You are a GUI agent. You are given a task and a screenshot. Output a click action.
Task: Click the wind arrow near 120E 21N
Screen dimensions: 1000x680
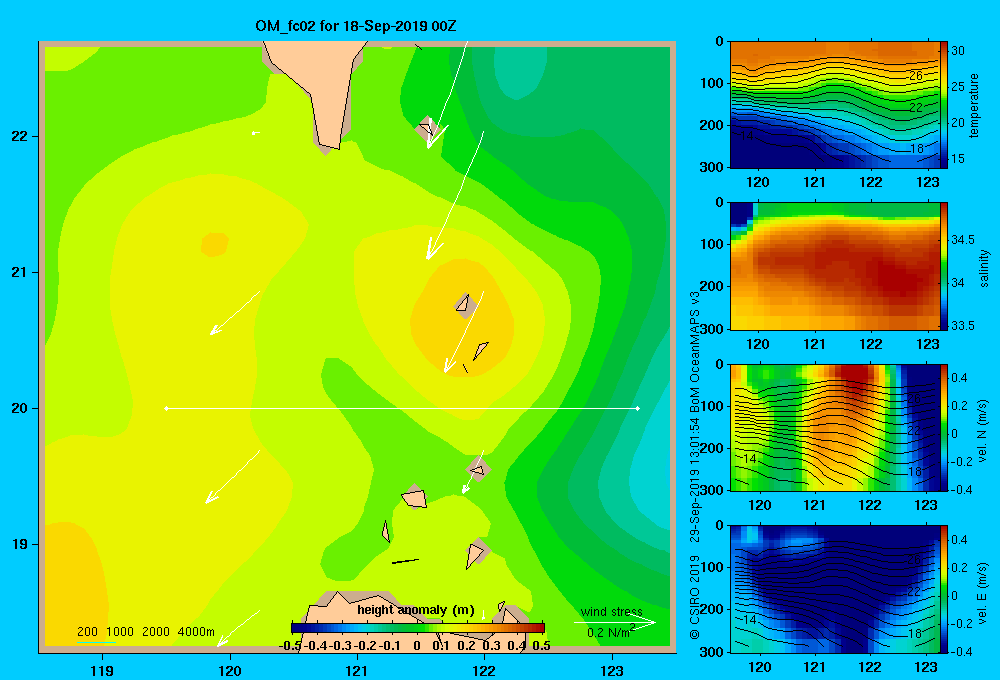pyautogui.click(x=235, y=313)
